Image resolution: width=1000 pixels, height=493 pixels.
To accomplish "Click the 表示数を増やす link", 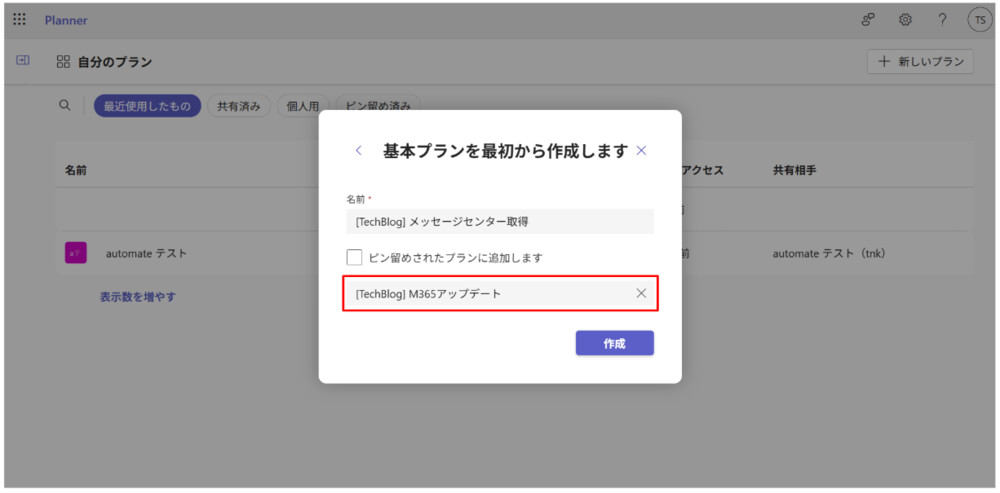I will point(138,297).
